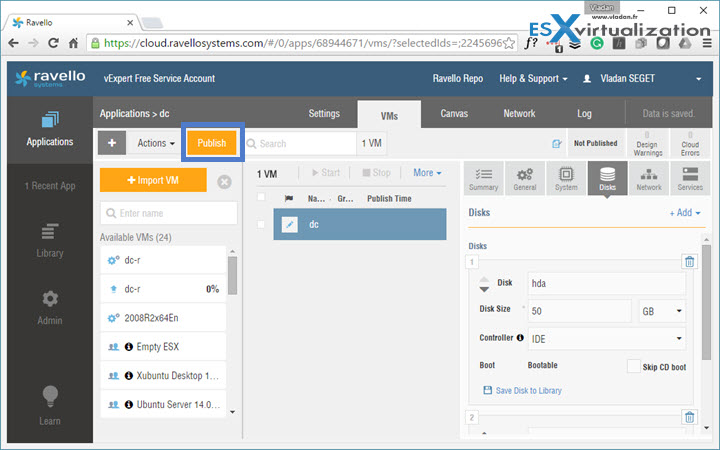Viewport: 720px width, 450px height.
Task: Click the Design Warnings indicator
Action: click(x=647, y=144)
